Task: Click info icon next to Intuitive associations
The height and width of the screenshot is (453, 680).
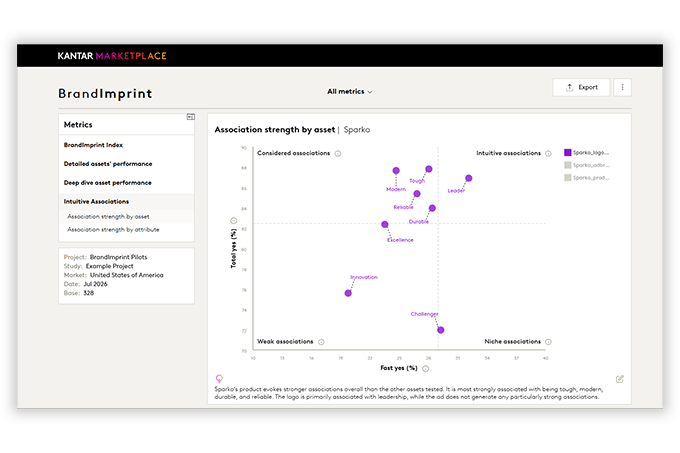Action: tap(548, 153)
